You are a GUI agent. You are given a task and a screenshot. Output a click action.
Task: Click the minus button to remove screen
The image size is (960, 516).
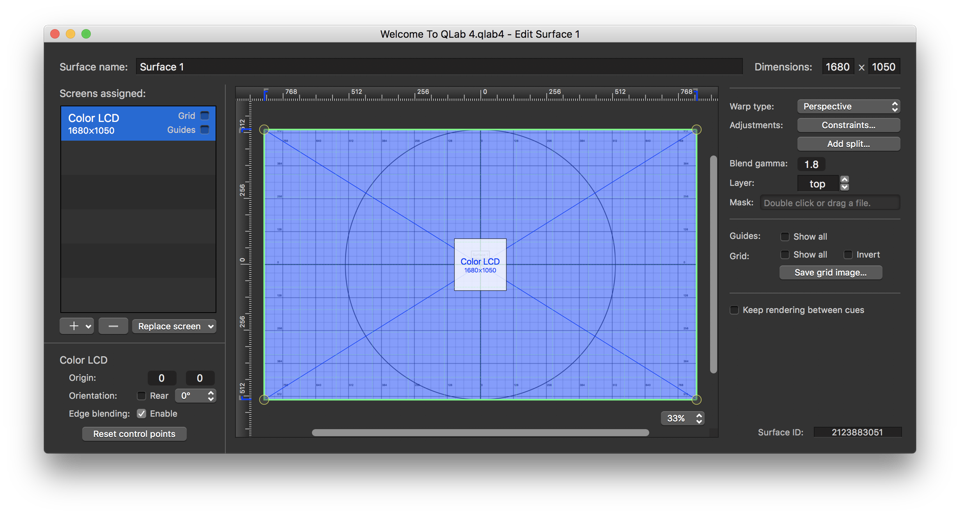[113, 326]
